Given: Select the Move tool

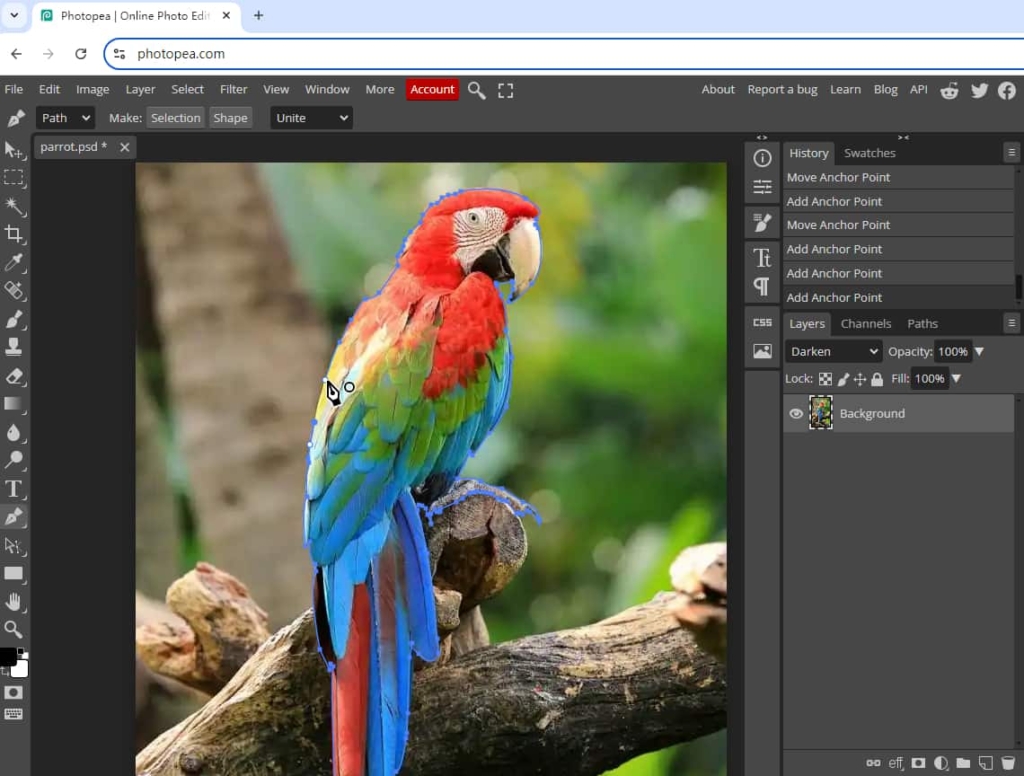Looking at the screenshot, I should click(14, 151).
